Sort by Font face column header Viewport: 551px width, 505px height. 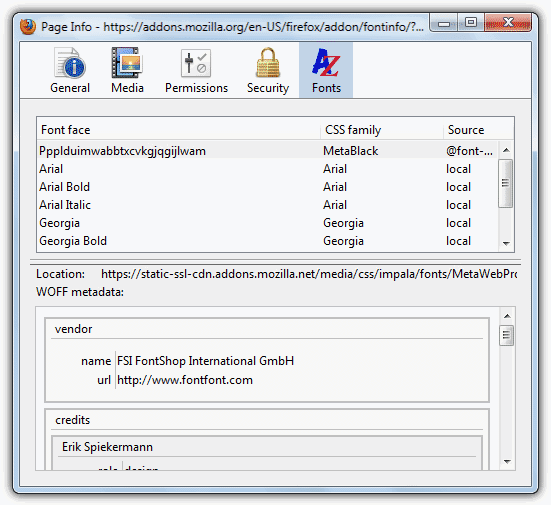[x=179, y=130]
